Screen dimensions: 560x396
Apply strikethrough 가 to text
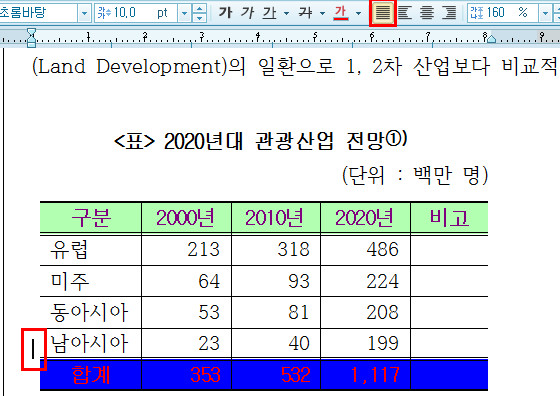coord(305,13)
